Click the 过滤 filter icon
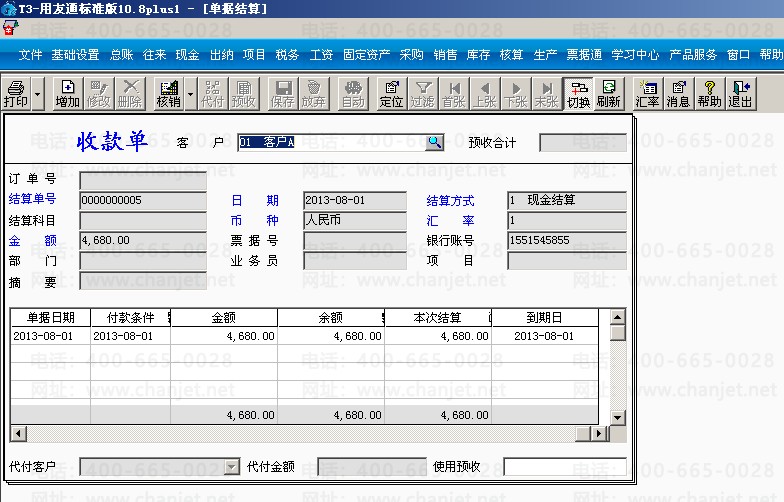The width and height of the screenshot is (784, 502). [422, 94]
